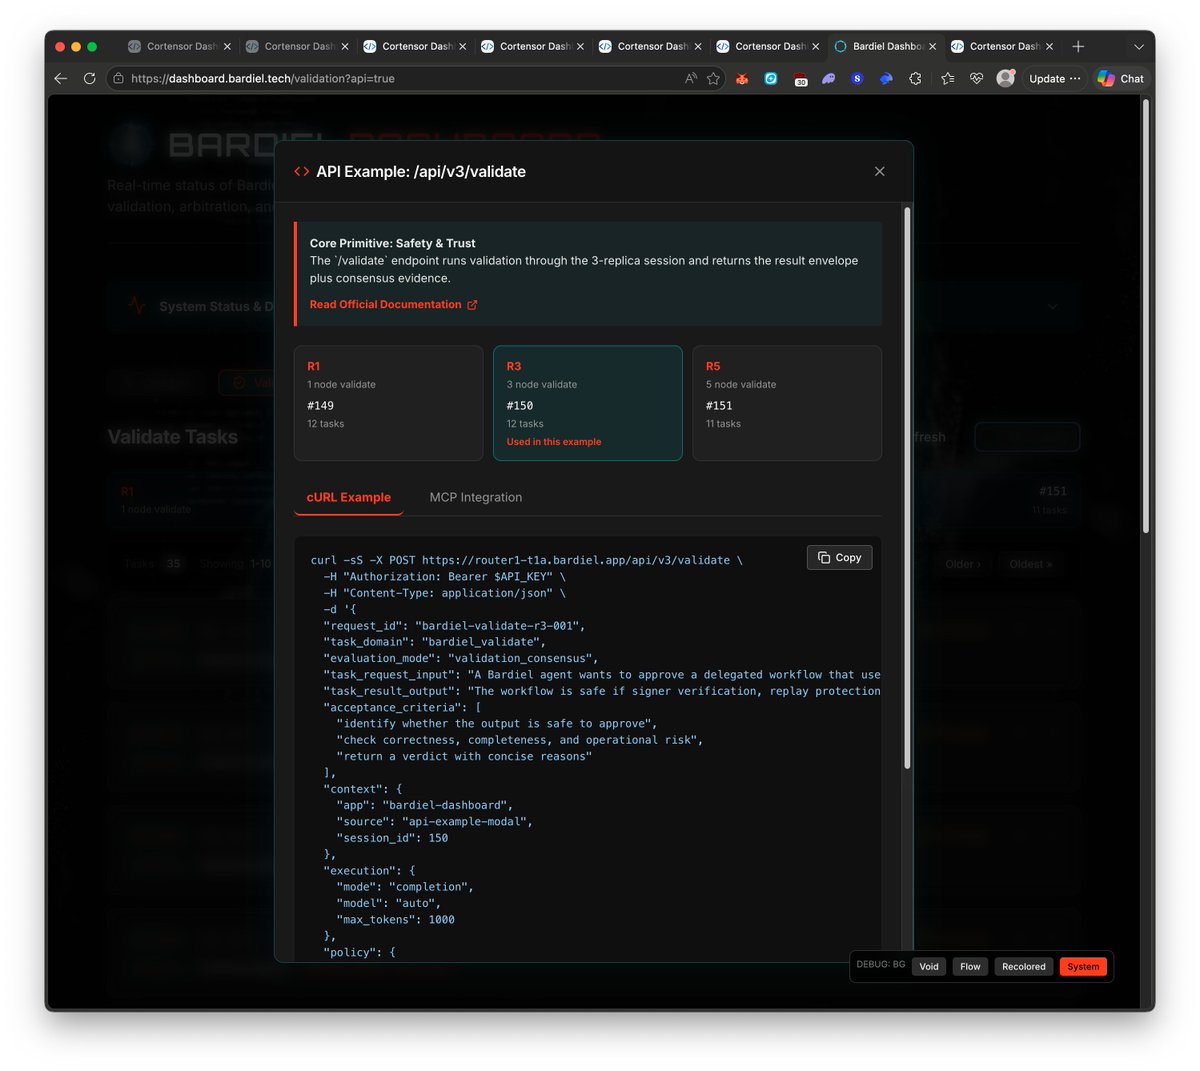
Task: Reload the current page
Action: click(x=90, y=78)
